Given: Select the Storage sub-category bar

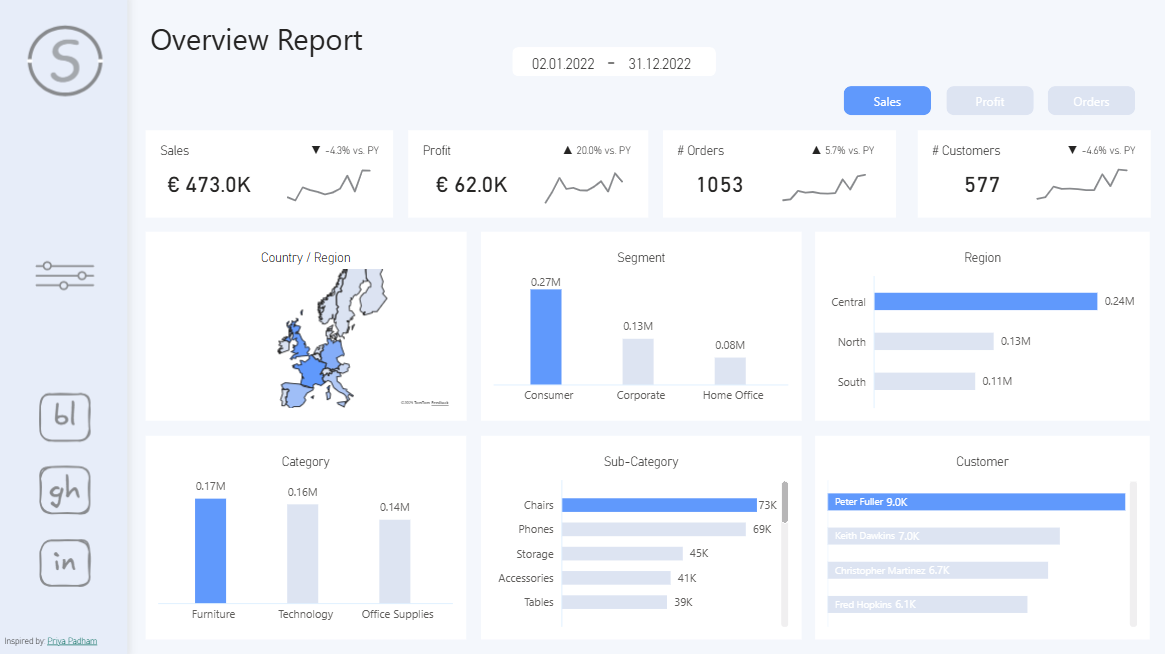Looking at the screenshot, I should click(623, 554).
